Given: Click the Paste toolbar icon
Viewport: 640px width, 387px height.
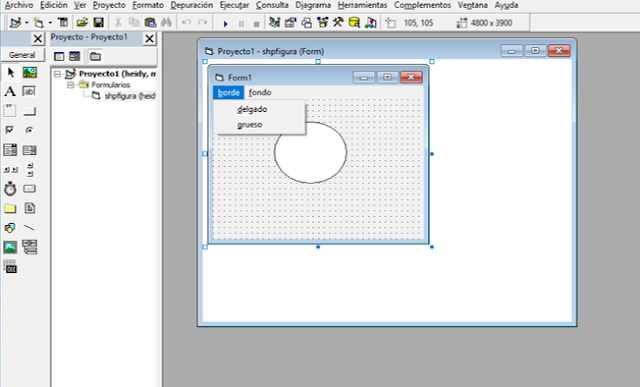Looking at the screenshot, I should pos(151,22).
